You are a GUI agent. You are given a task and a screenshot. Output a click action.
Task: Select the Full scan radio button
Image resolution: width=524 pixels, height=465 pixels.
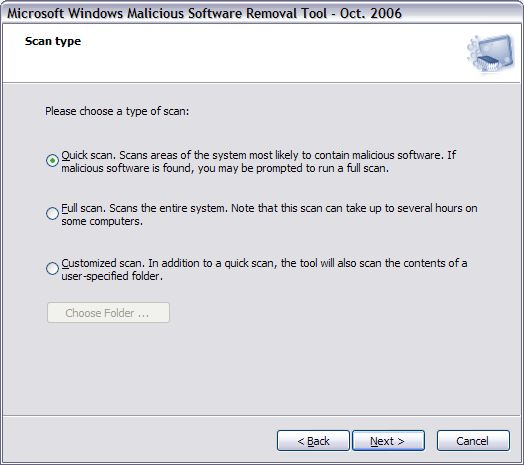52,214
